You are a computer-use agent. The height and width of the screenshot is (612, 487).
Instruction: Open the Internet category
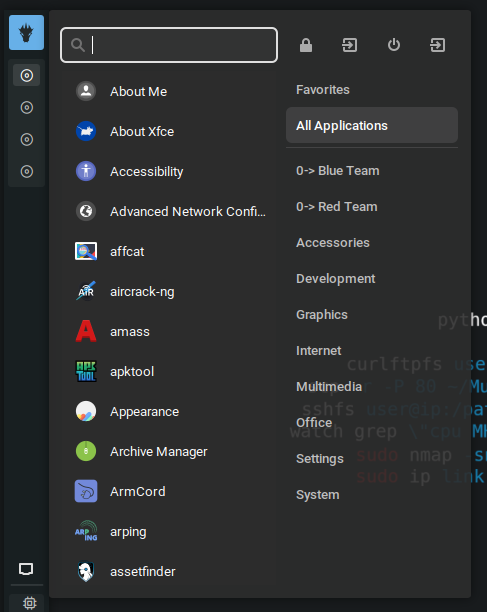371,350
